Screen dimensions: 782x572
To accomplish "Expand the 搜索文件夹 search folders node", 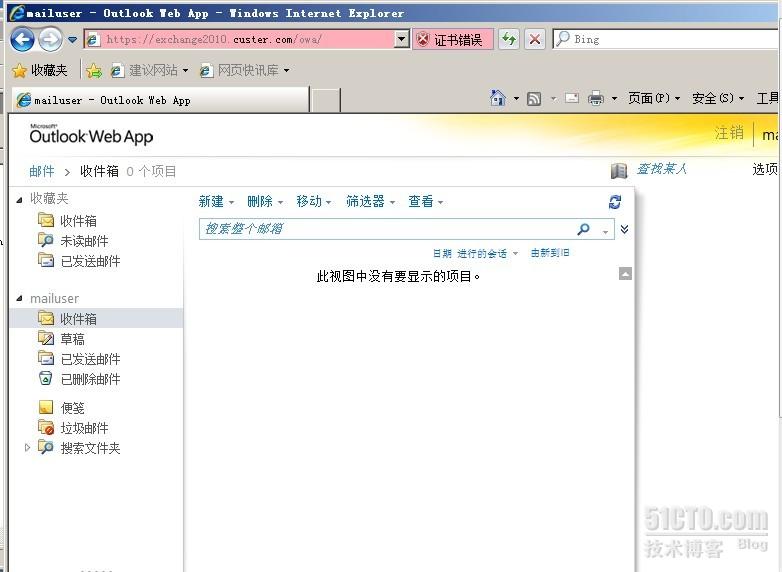I will [27, 448].
